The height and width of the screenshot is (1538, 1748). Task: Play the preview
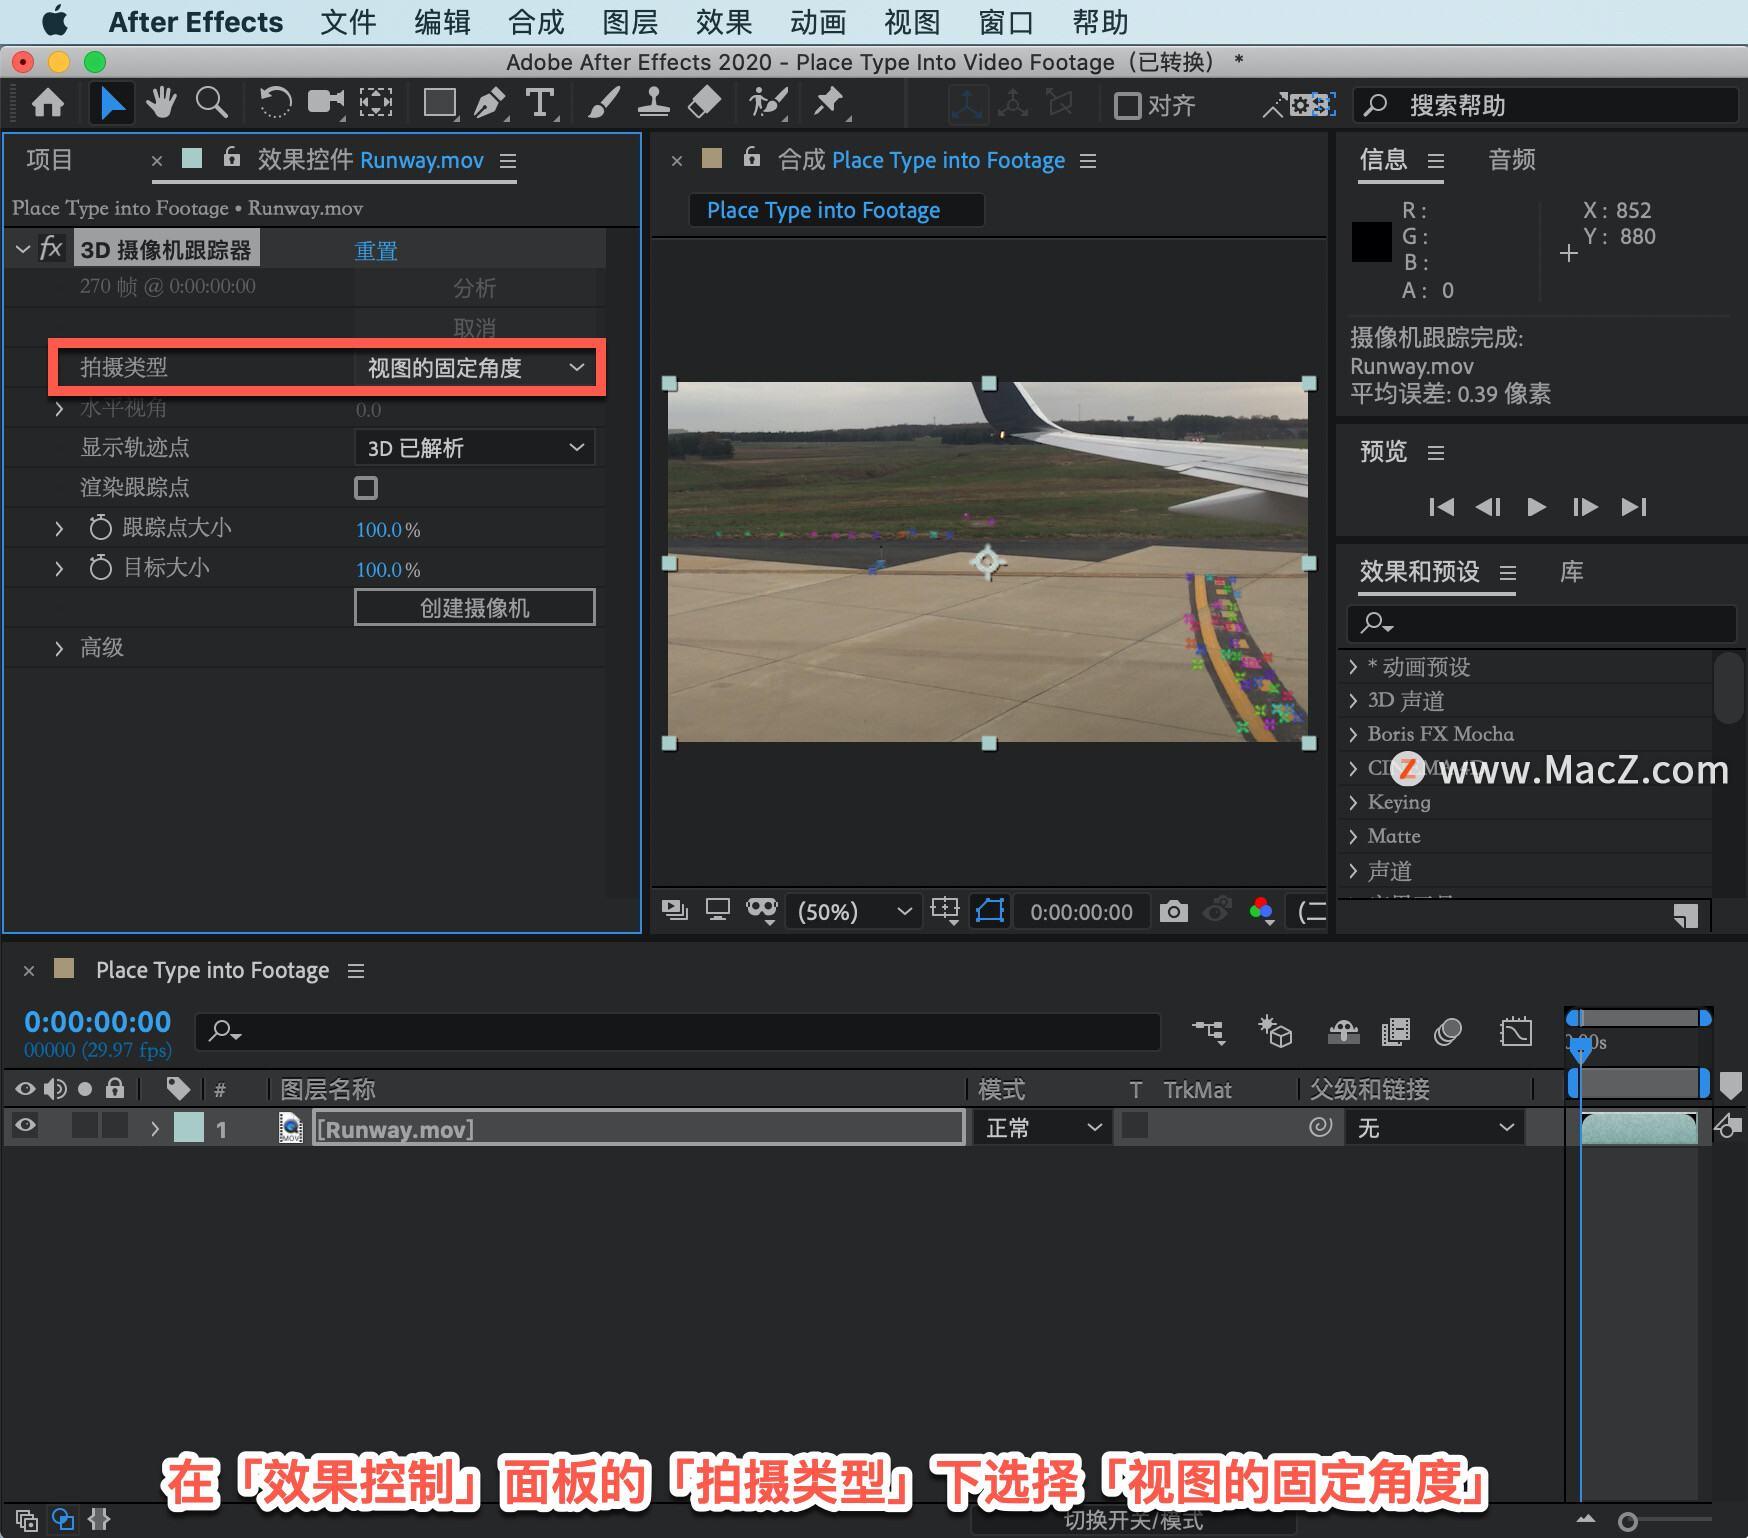1537,507
